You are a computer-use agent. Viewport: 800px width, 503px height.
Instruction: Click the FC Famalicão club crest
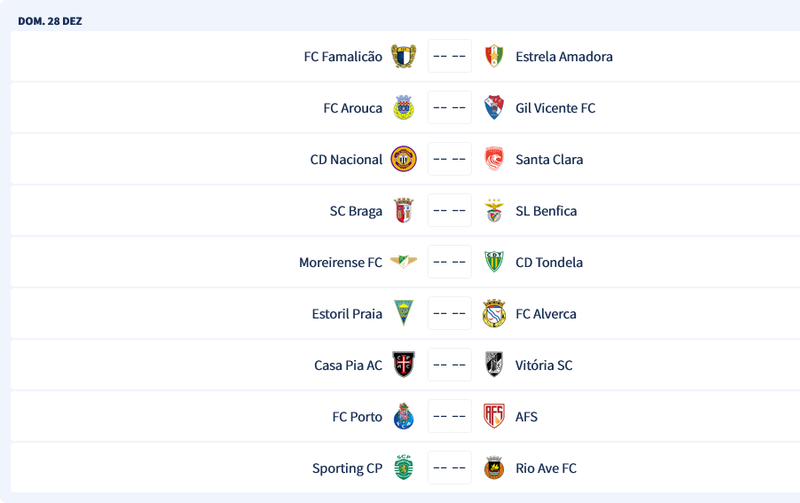tap(403, 57)
